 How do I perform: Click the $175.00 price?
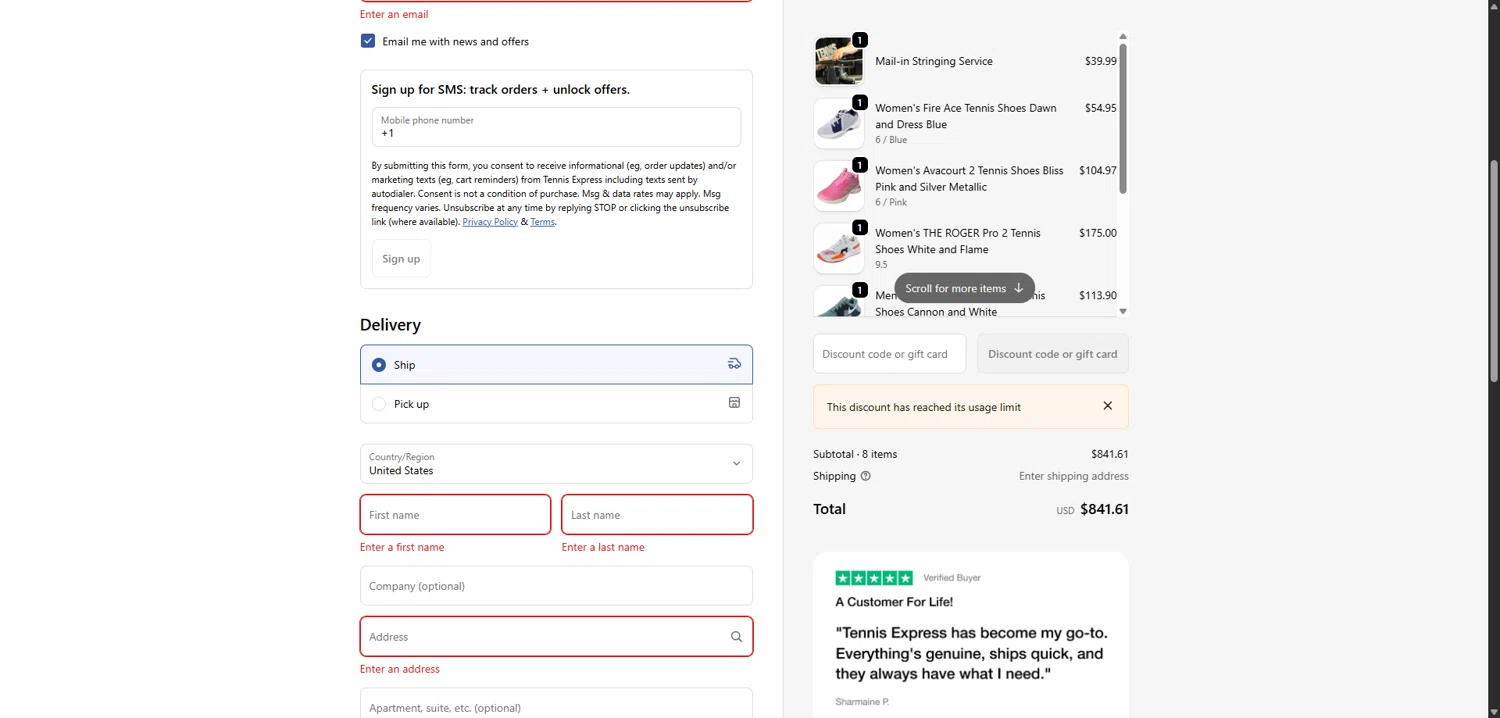pos(1098,233)
